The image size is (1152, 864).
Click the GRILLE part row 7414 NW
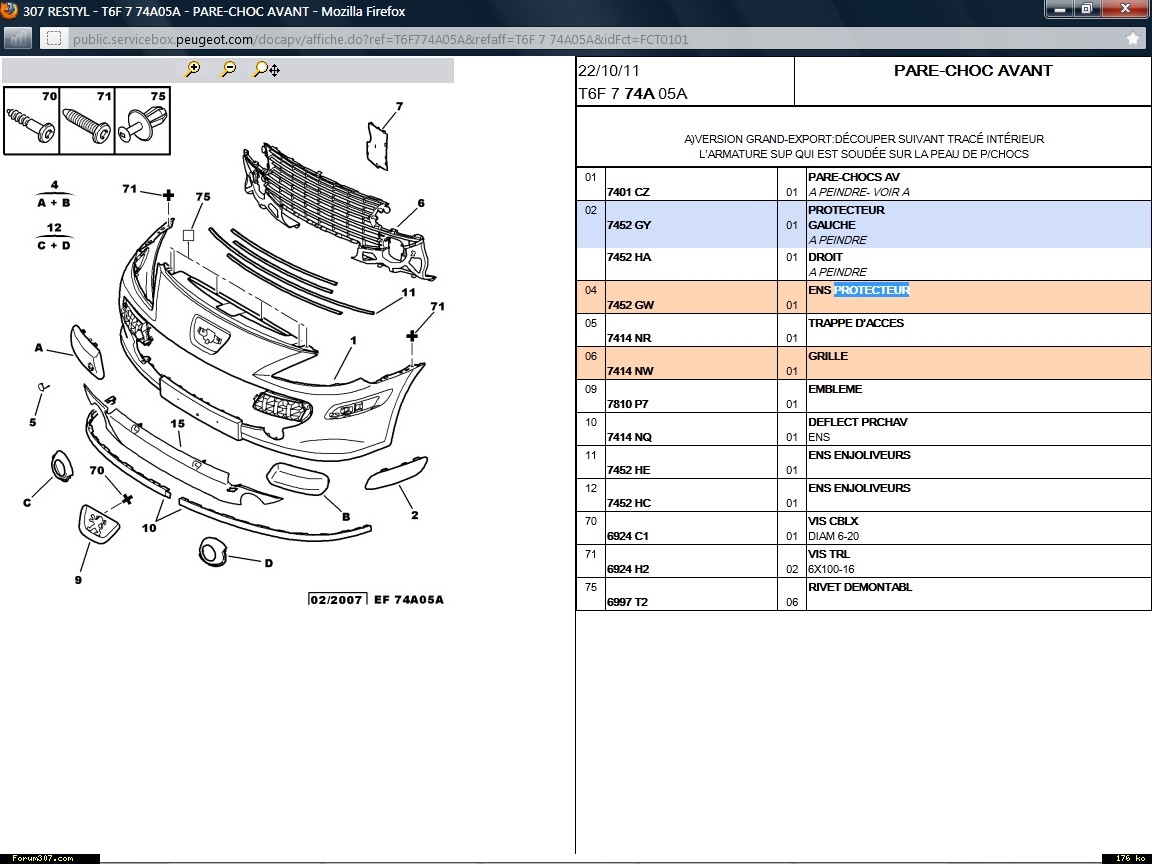(630, 371)
